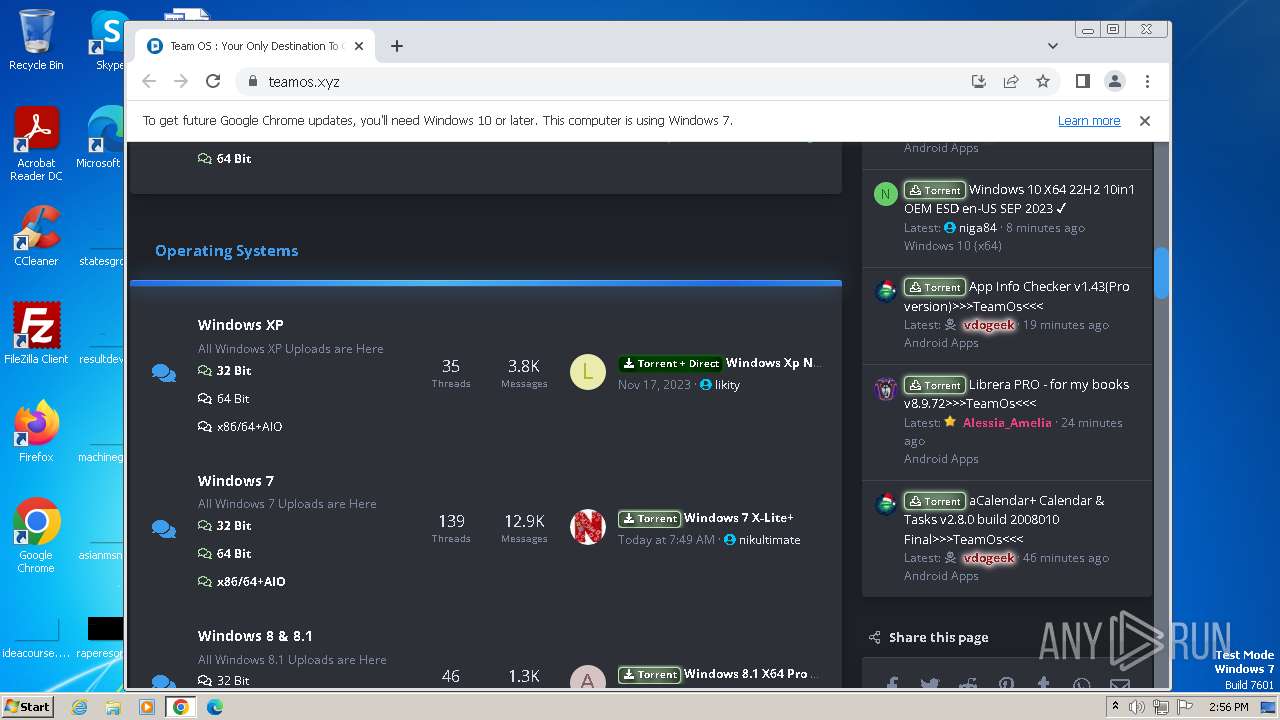Open the Chrome side panel icon
The image size is (1280, 720).
click(x=1083, y=81)
